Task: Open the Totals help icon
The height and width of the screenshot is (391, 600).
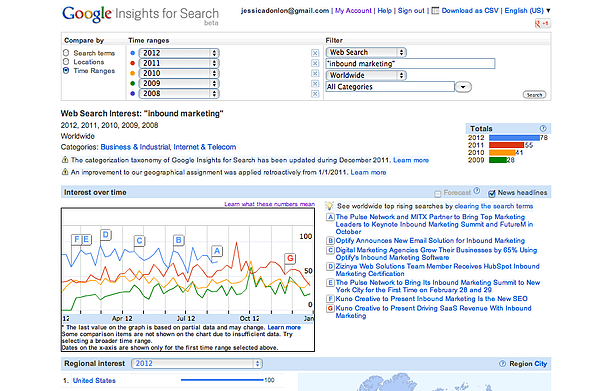Action: (543, 128)
